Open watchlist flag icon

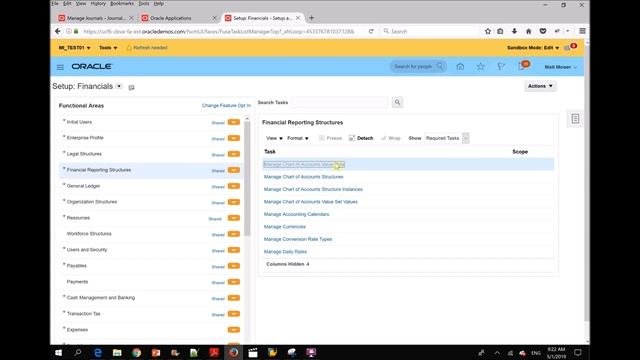(x=501, y=67)
